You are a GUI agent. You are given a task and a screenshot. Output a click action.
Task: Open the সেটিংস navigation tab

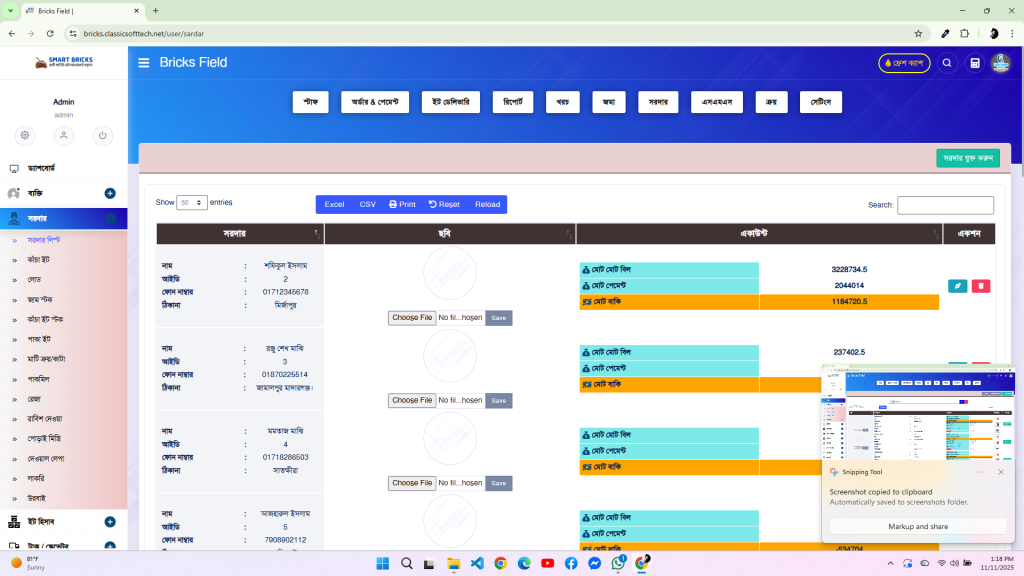click(x=820, y=102)
